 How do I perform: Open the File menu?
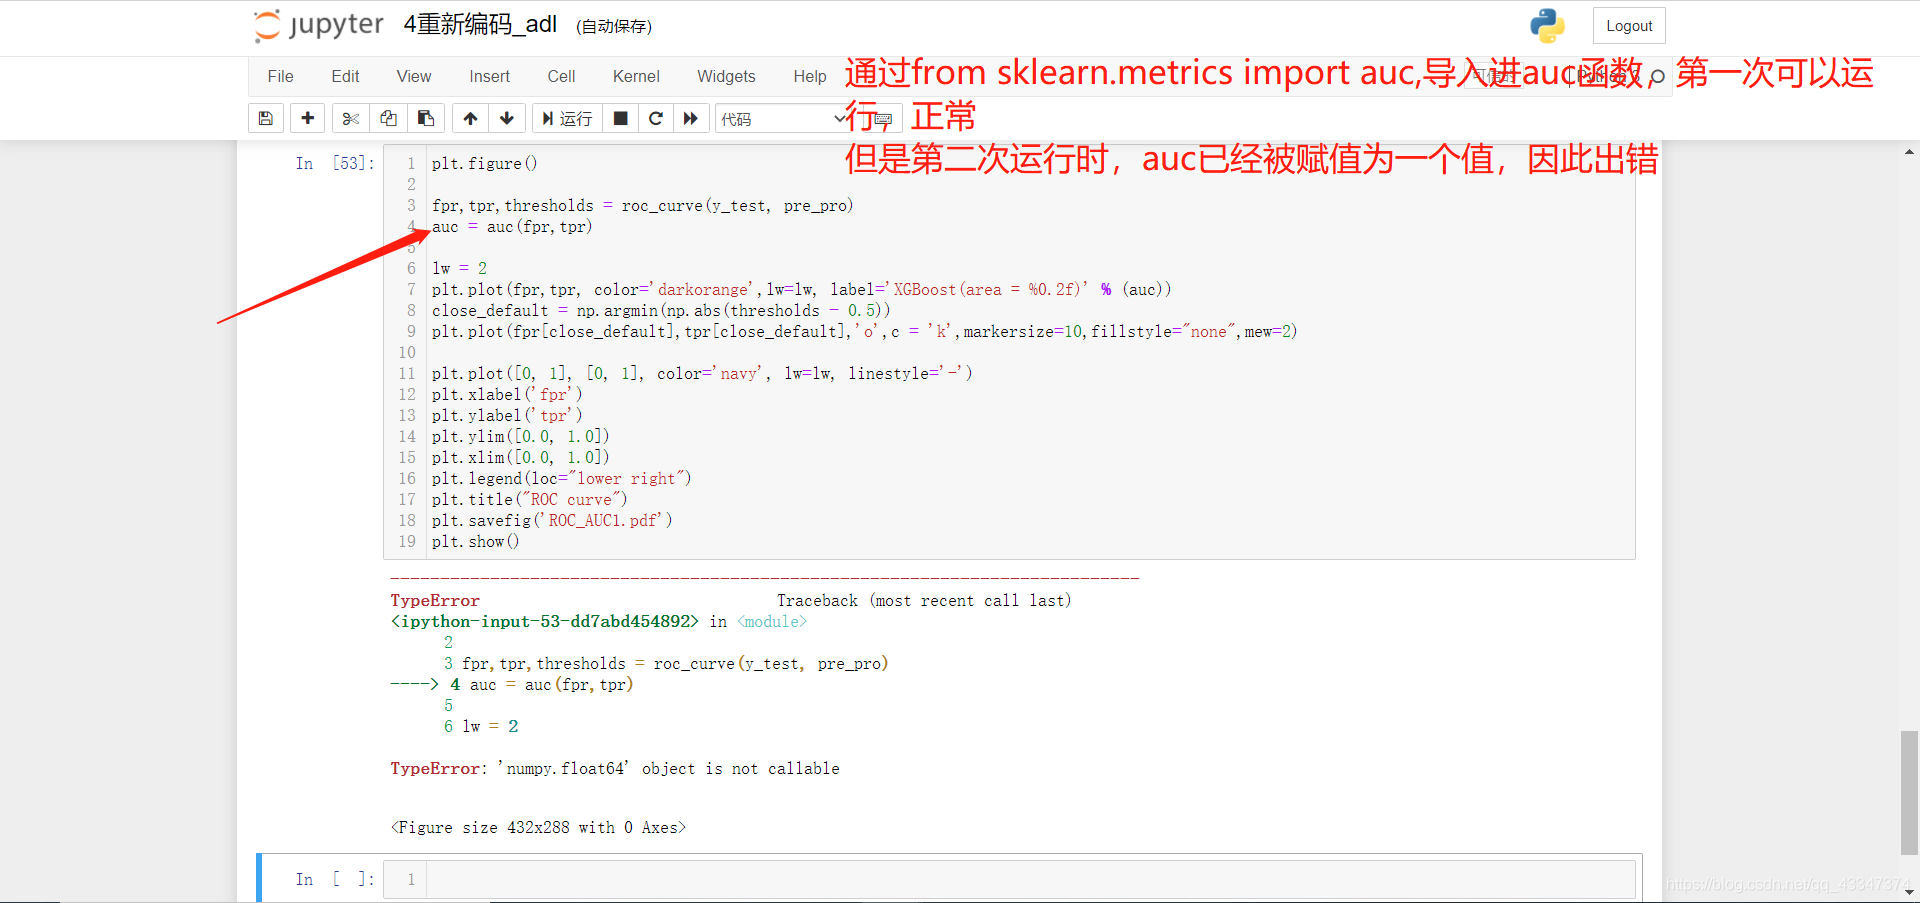pos(280,76)
